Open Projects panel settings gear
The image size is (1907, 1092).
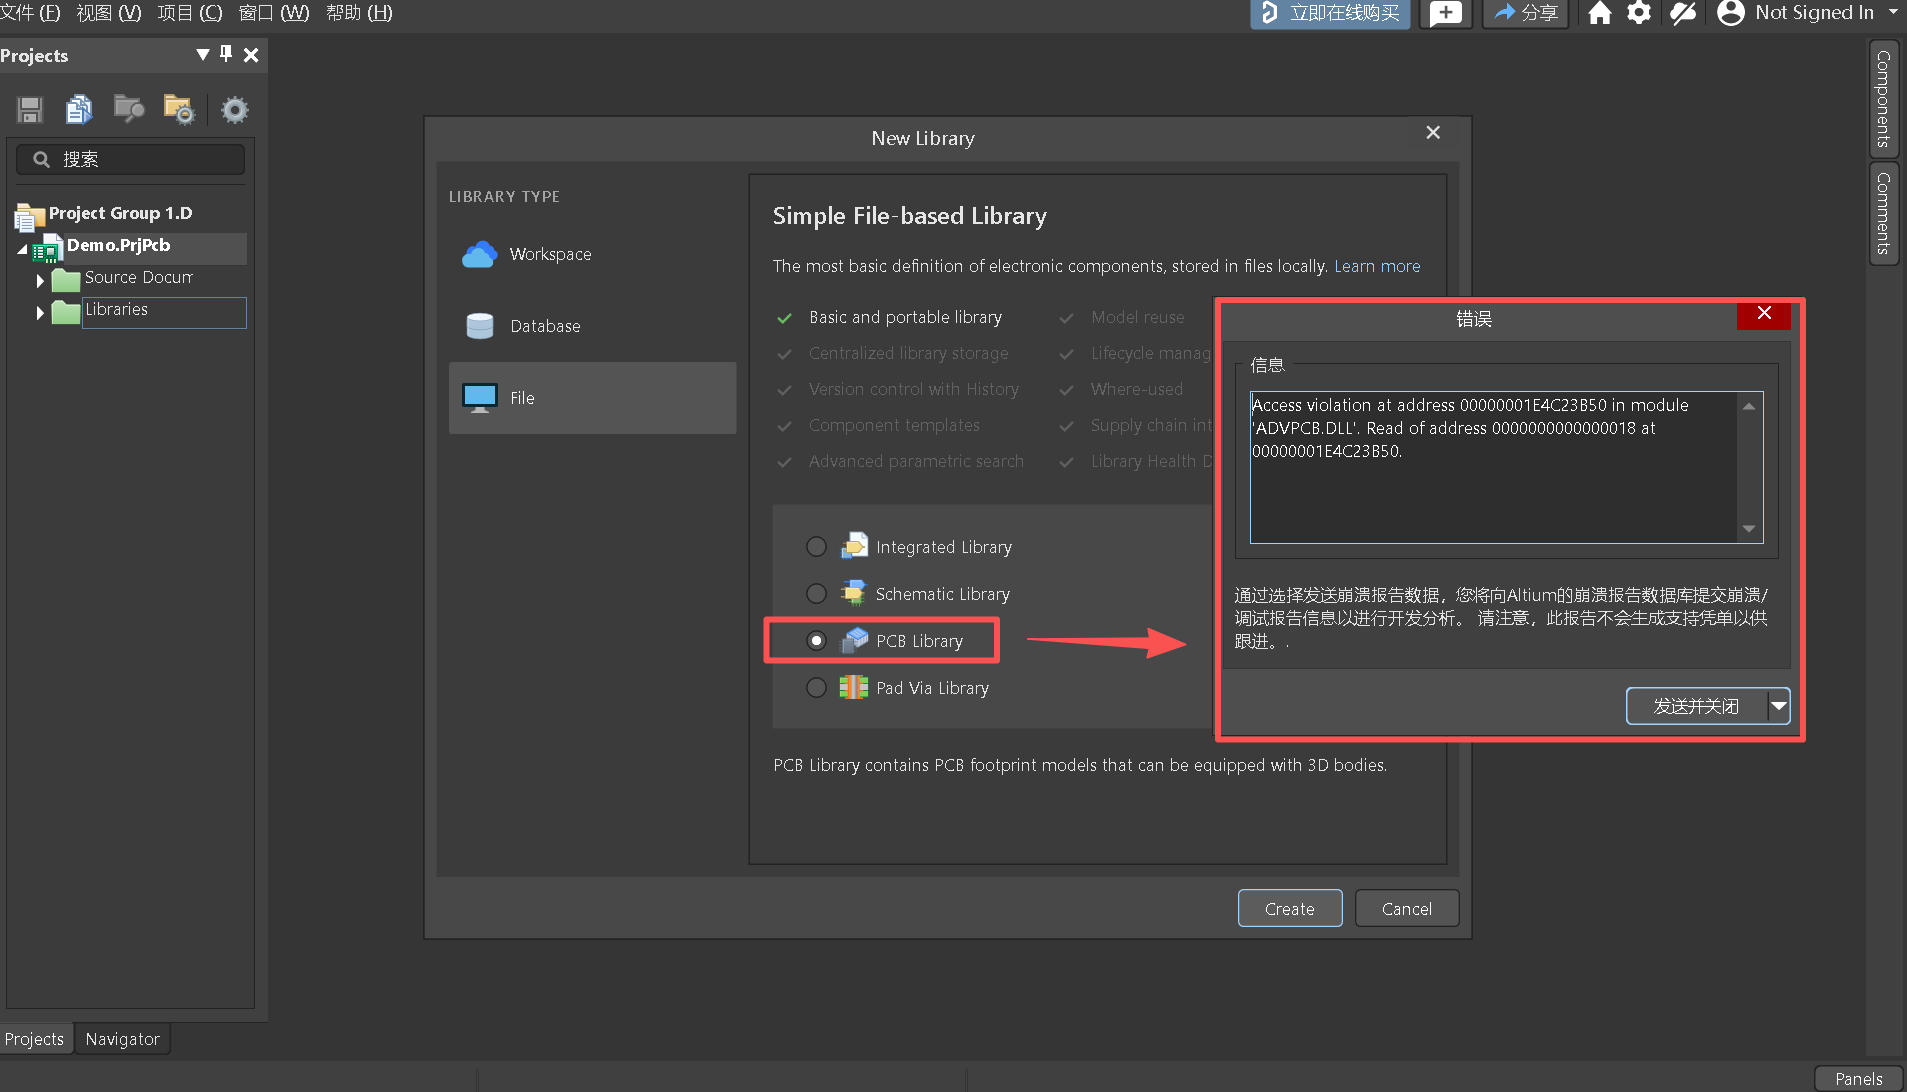click(235, 109)
